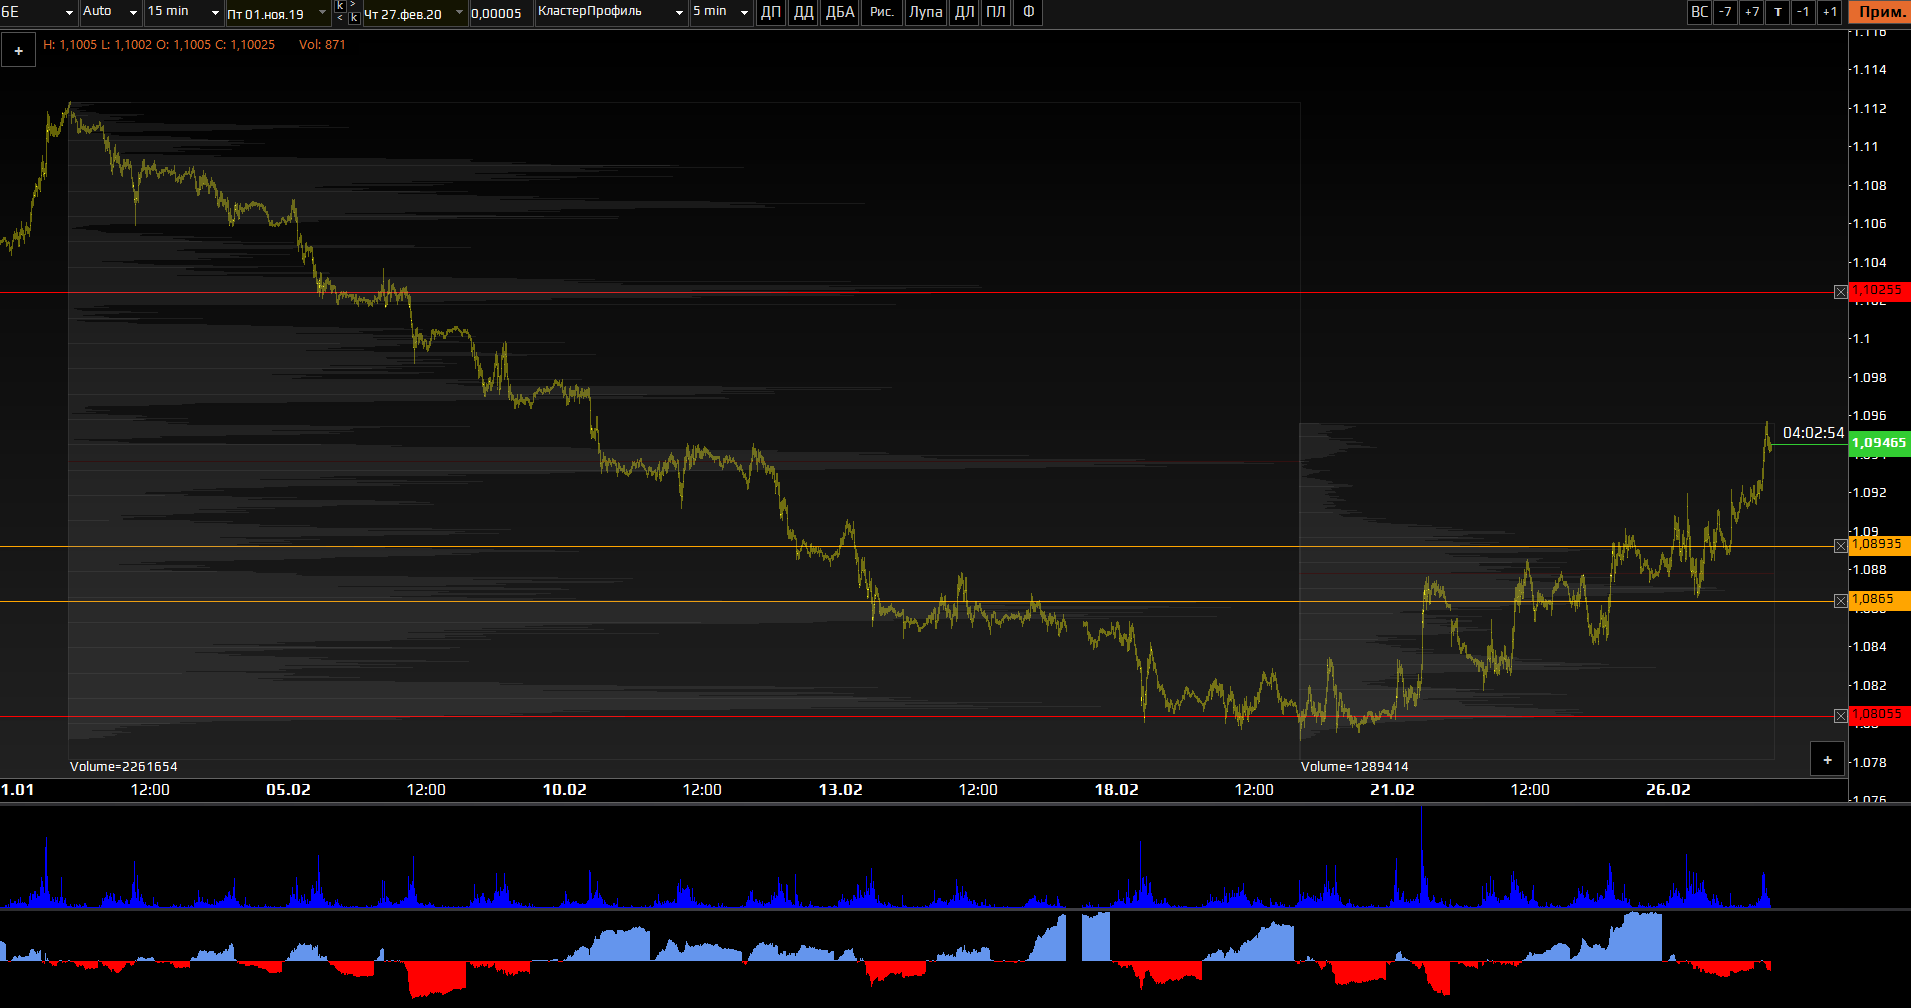
Task: Shift range forward with +1 button
Action: 1829,12
